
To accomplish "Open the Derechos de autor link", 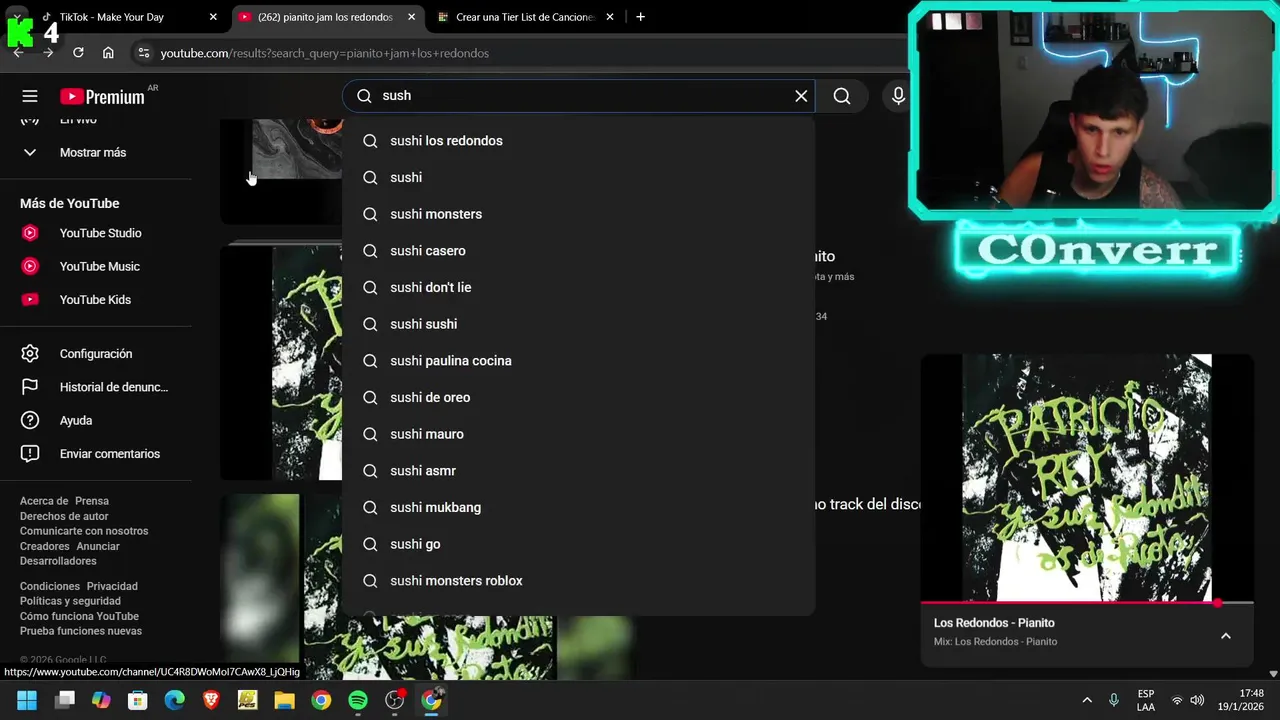I will (64, 516).
